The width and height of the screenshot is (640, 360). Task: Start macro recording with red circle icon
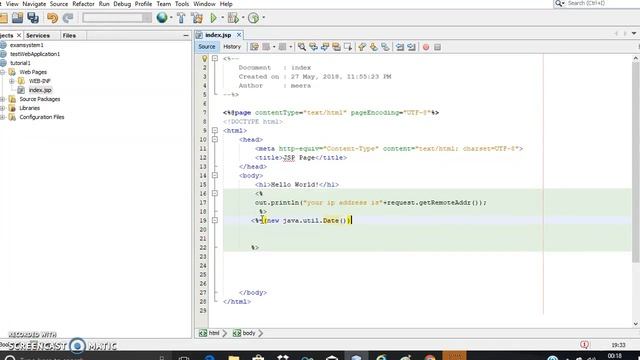point(426,47)
